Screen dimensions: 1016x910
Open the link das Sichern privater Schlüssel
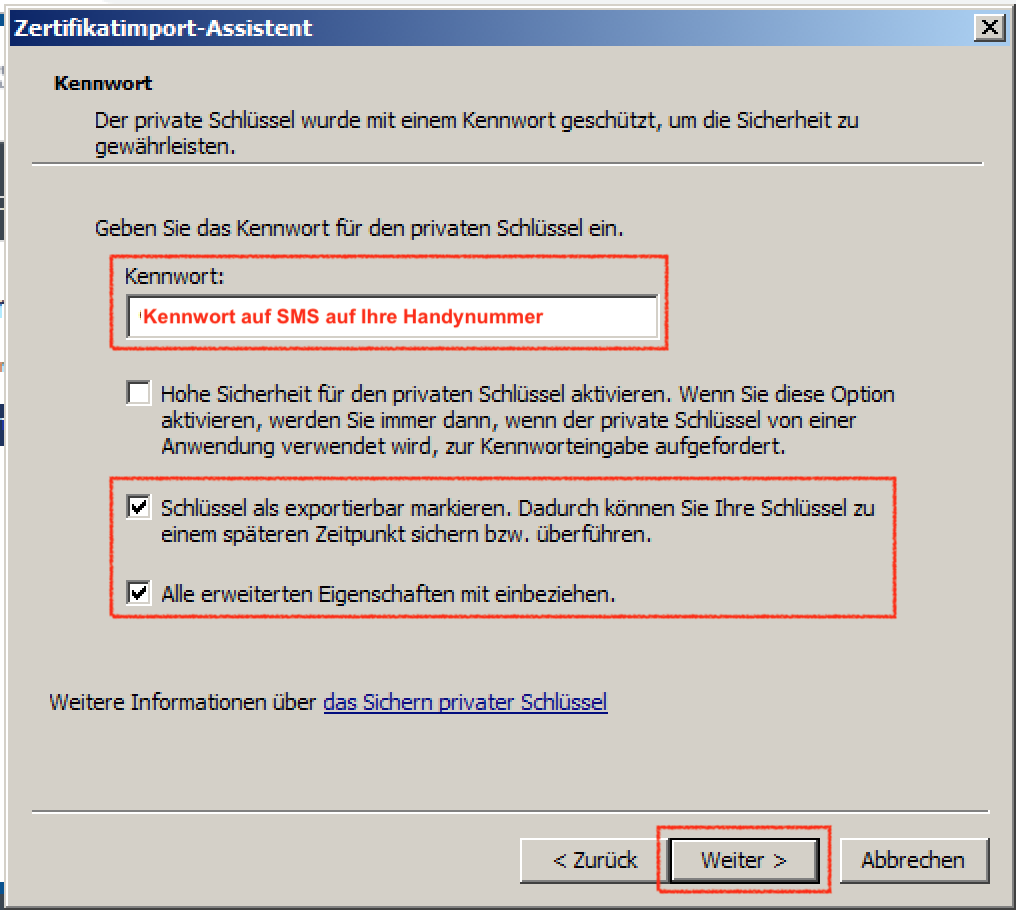point(465,703)
